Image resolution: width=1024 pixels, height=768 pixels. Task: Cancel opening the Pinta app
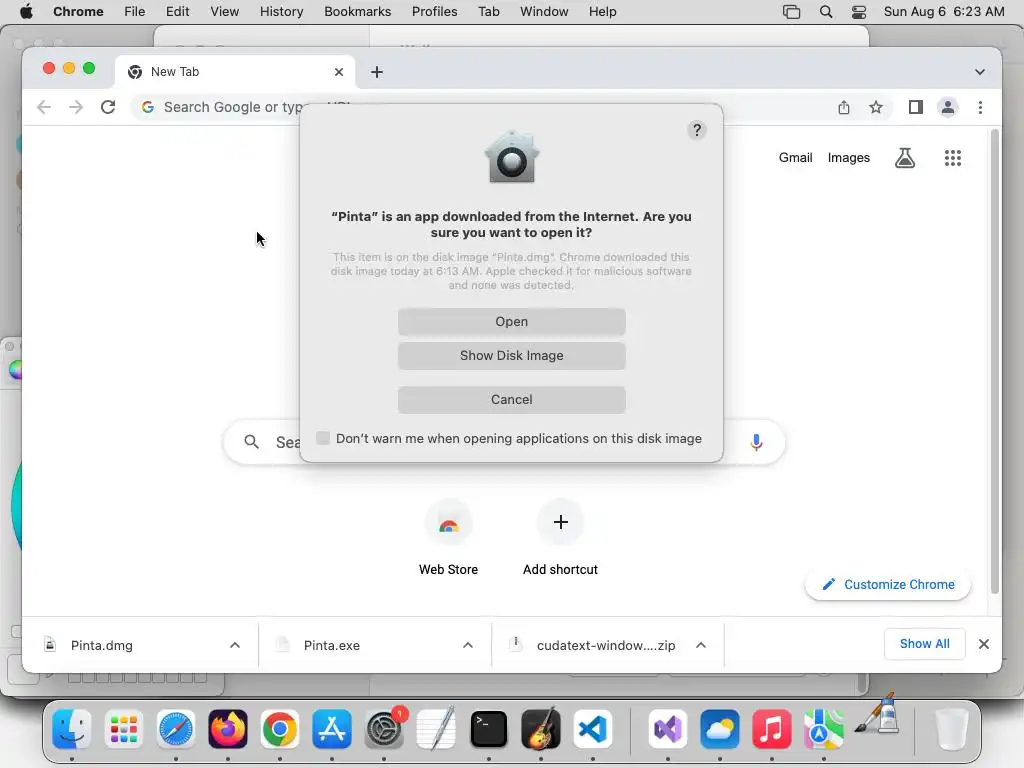click(511, 399)
